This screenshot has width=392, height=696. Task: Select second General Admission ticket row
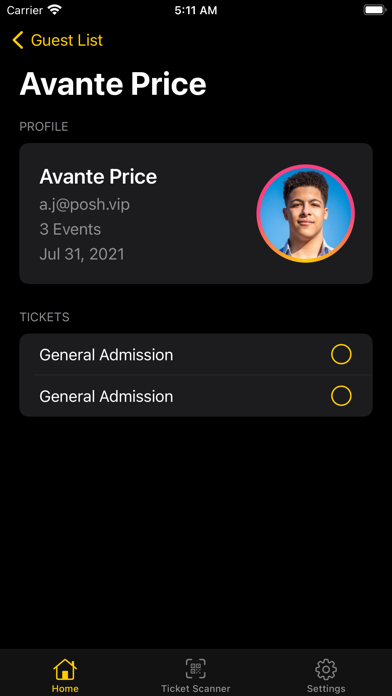click(x=196, y=395)
